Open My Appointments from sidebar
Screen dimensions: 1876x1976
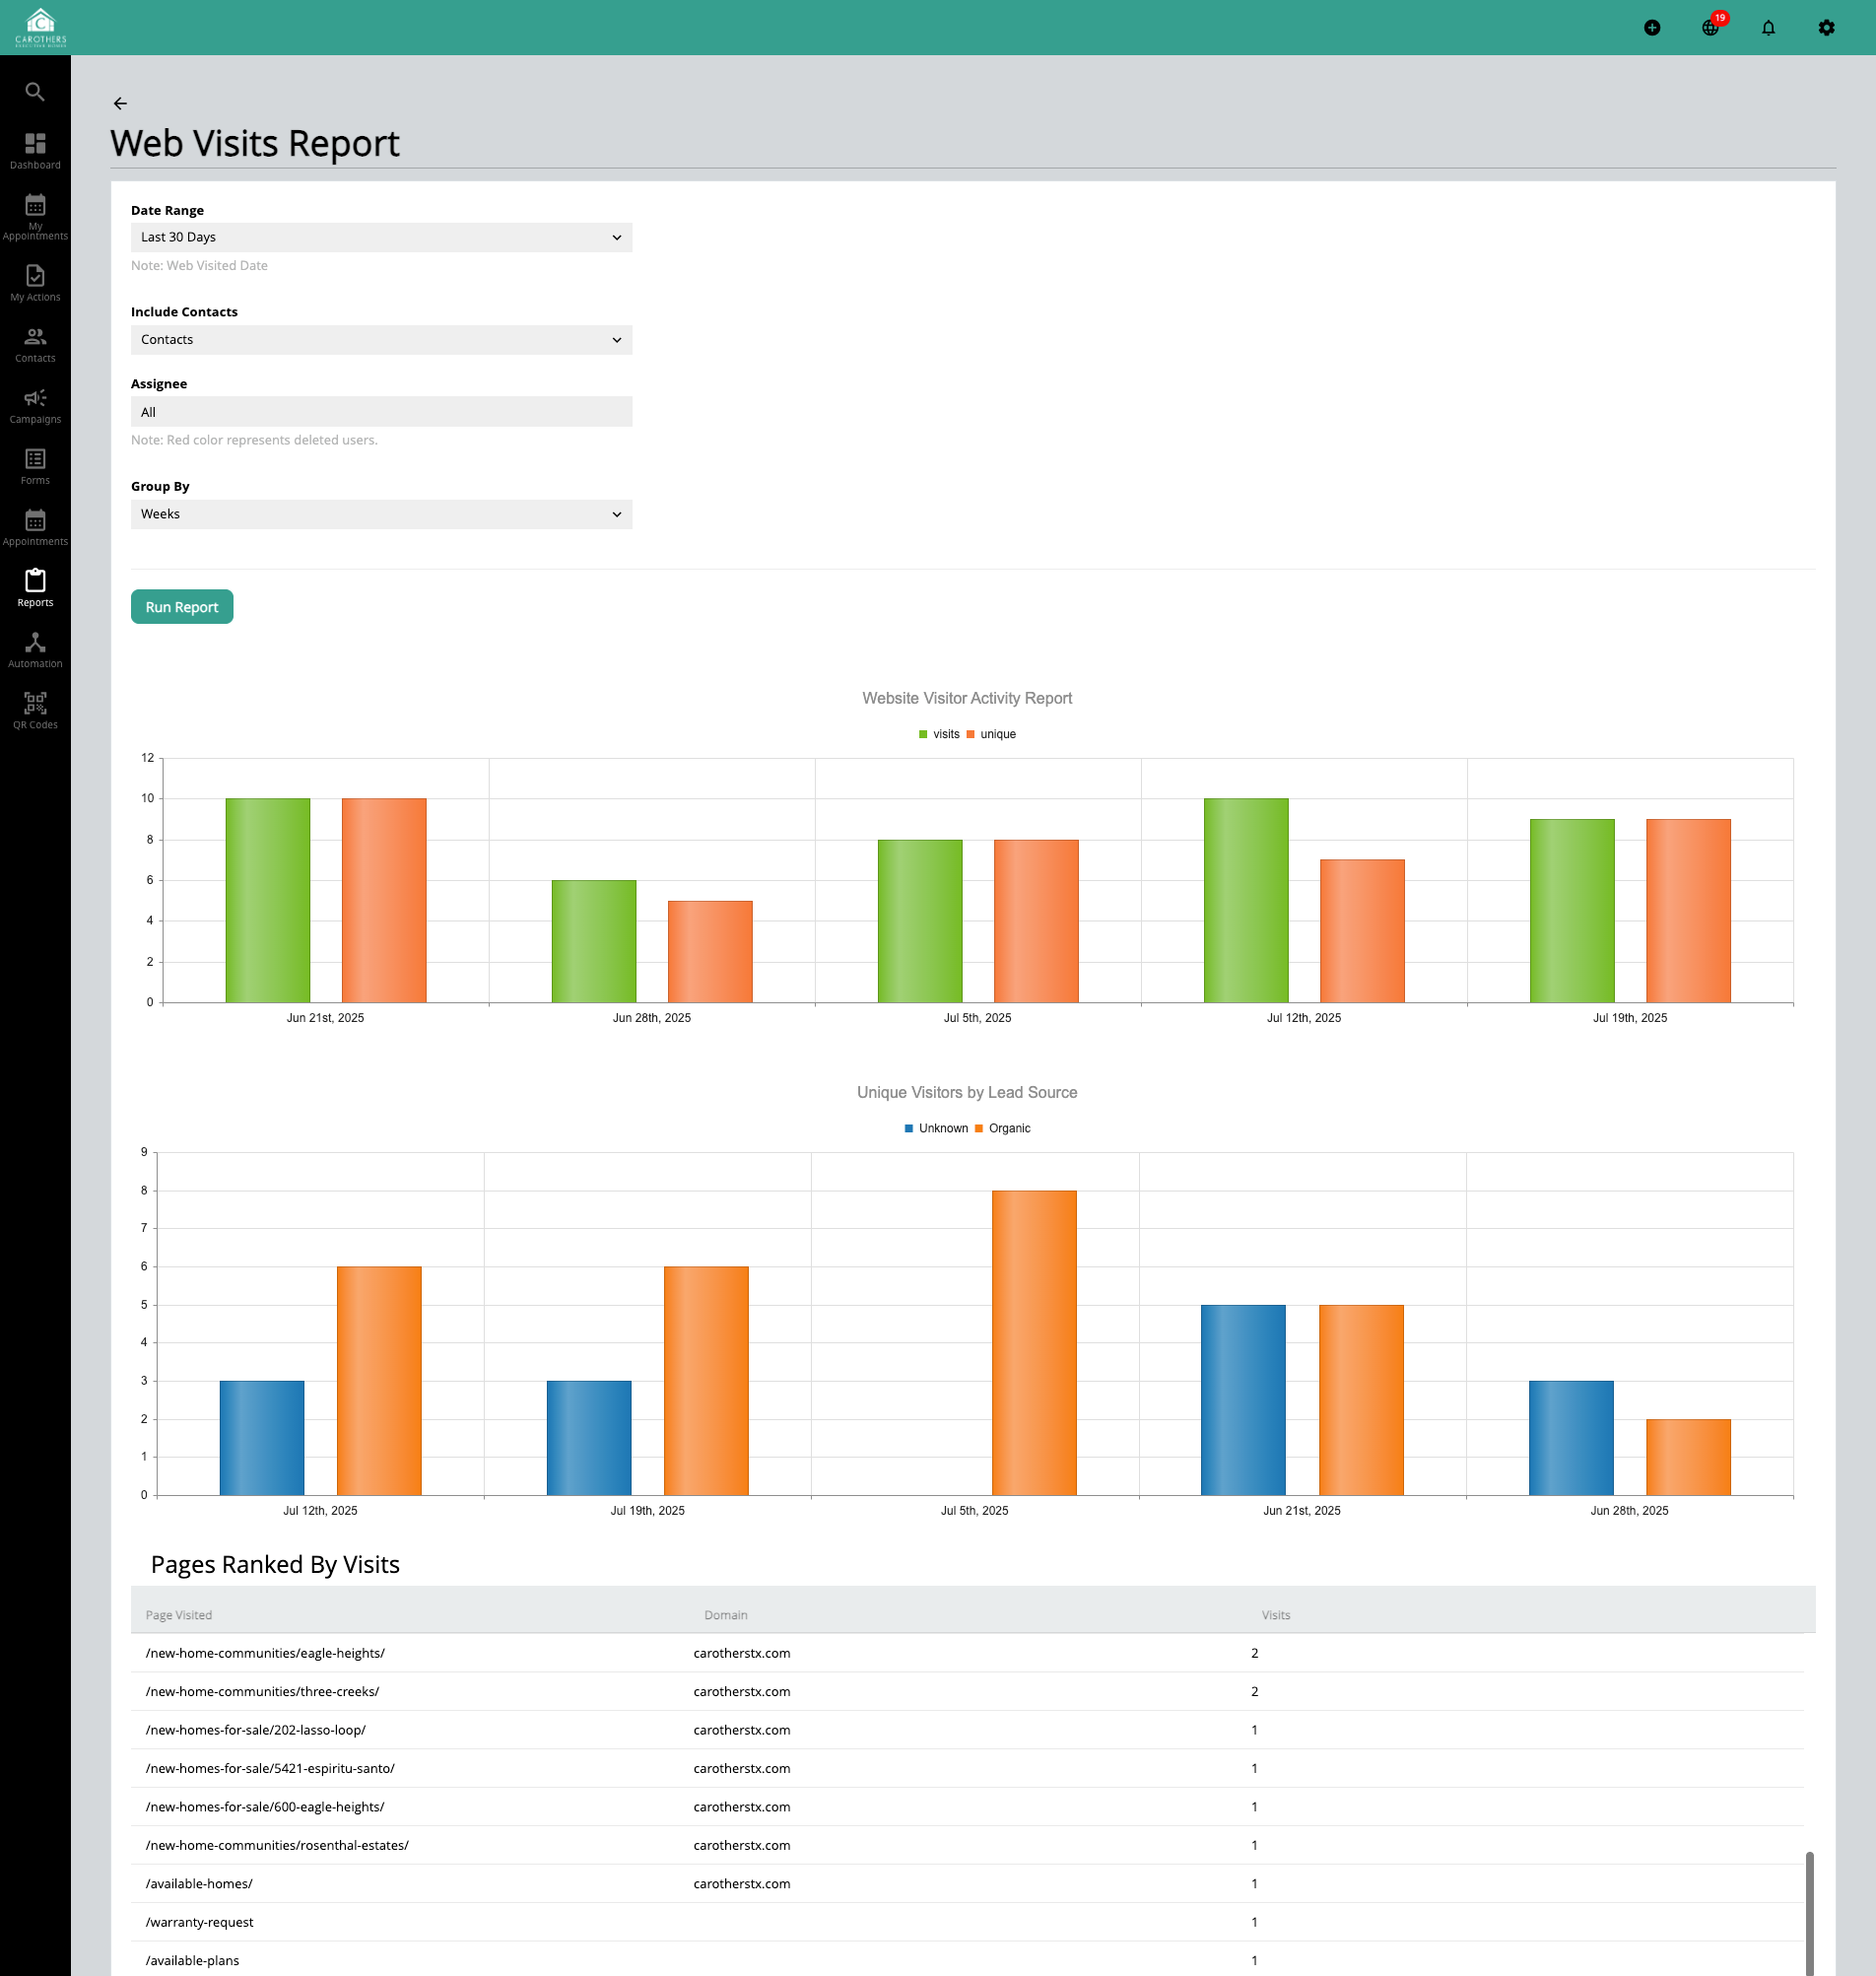[x=35, y=217]
